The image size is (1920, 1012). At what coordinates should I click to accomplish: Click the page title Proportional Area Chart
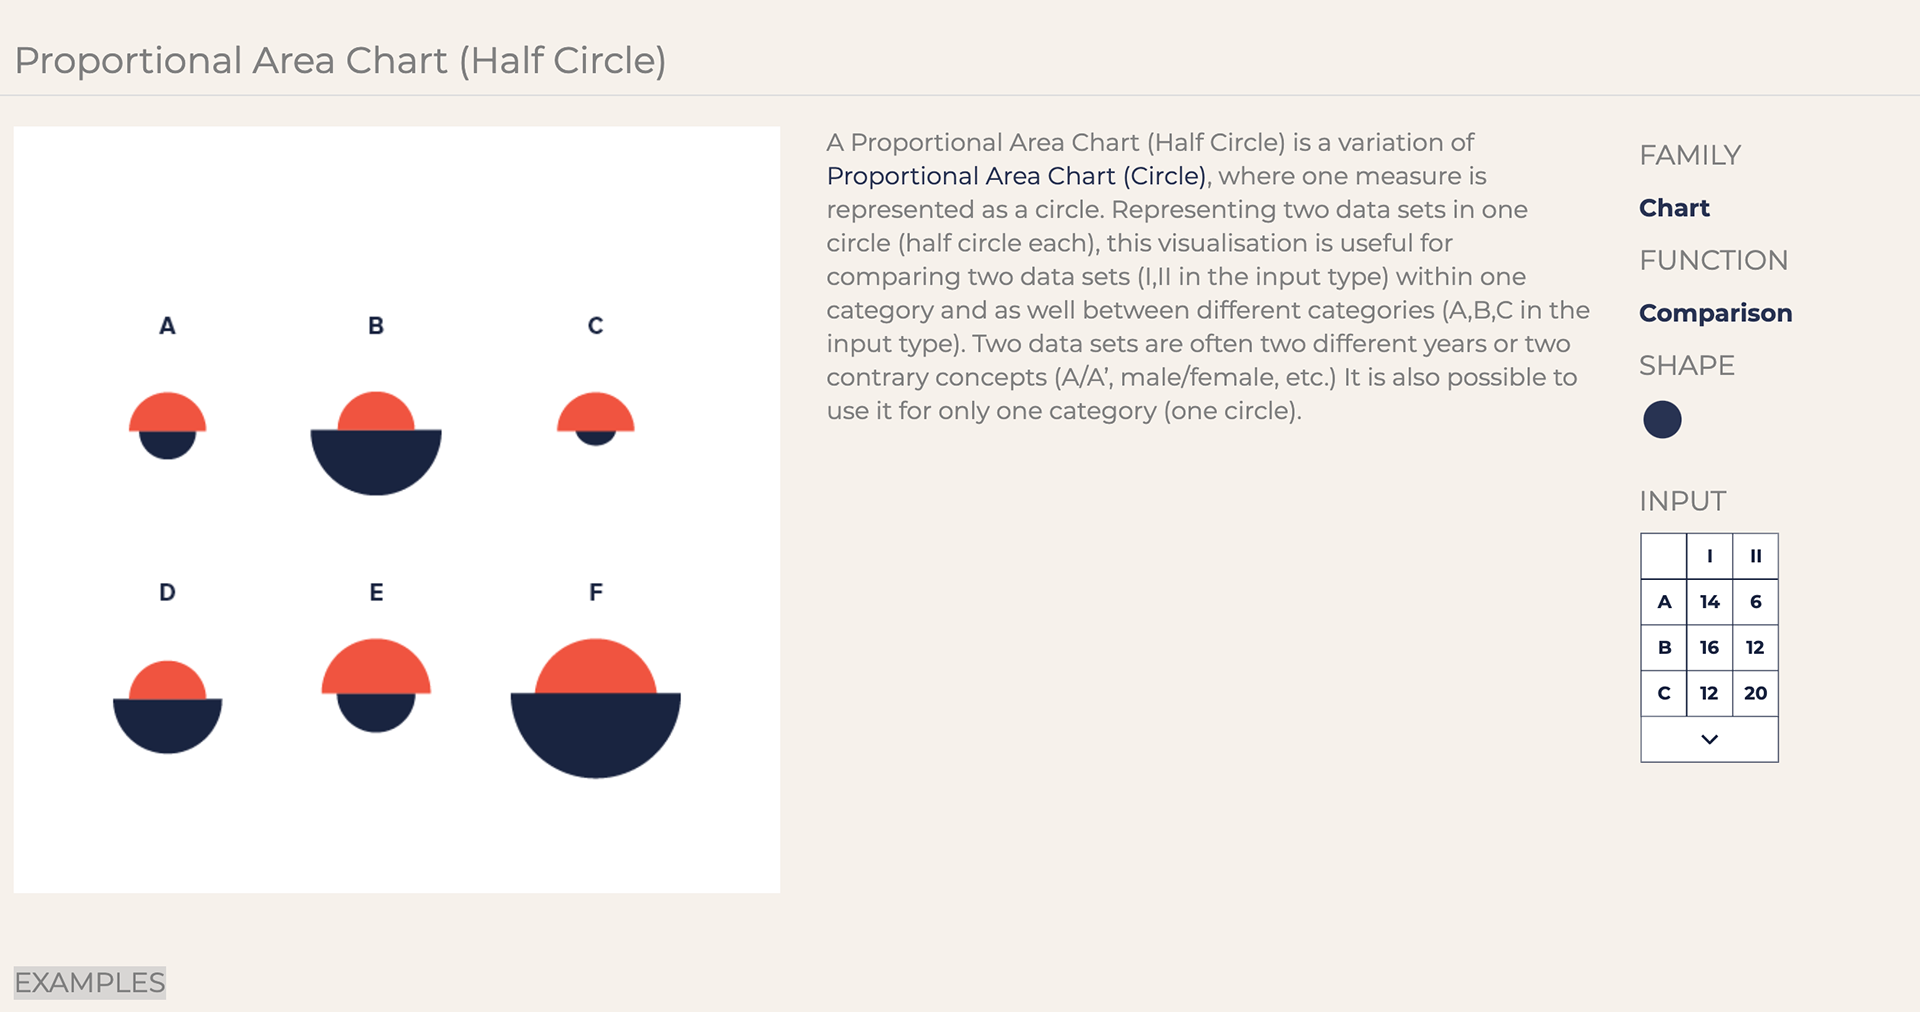tap(340, 61)
